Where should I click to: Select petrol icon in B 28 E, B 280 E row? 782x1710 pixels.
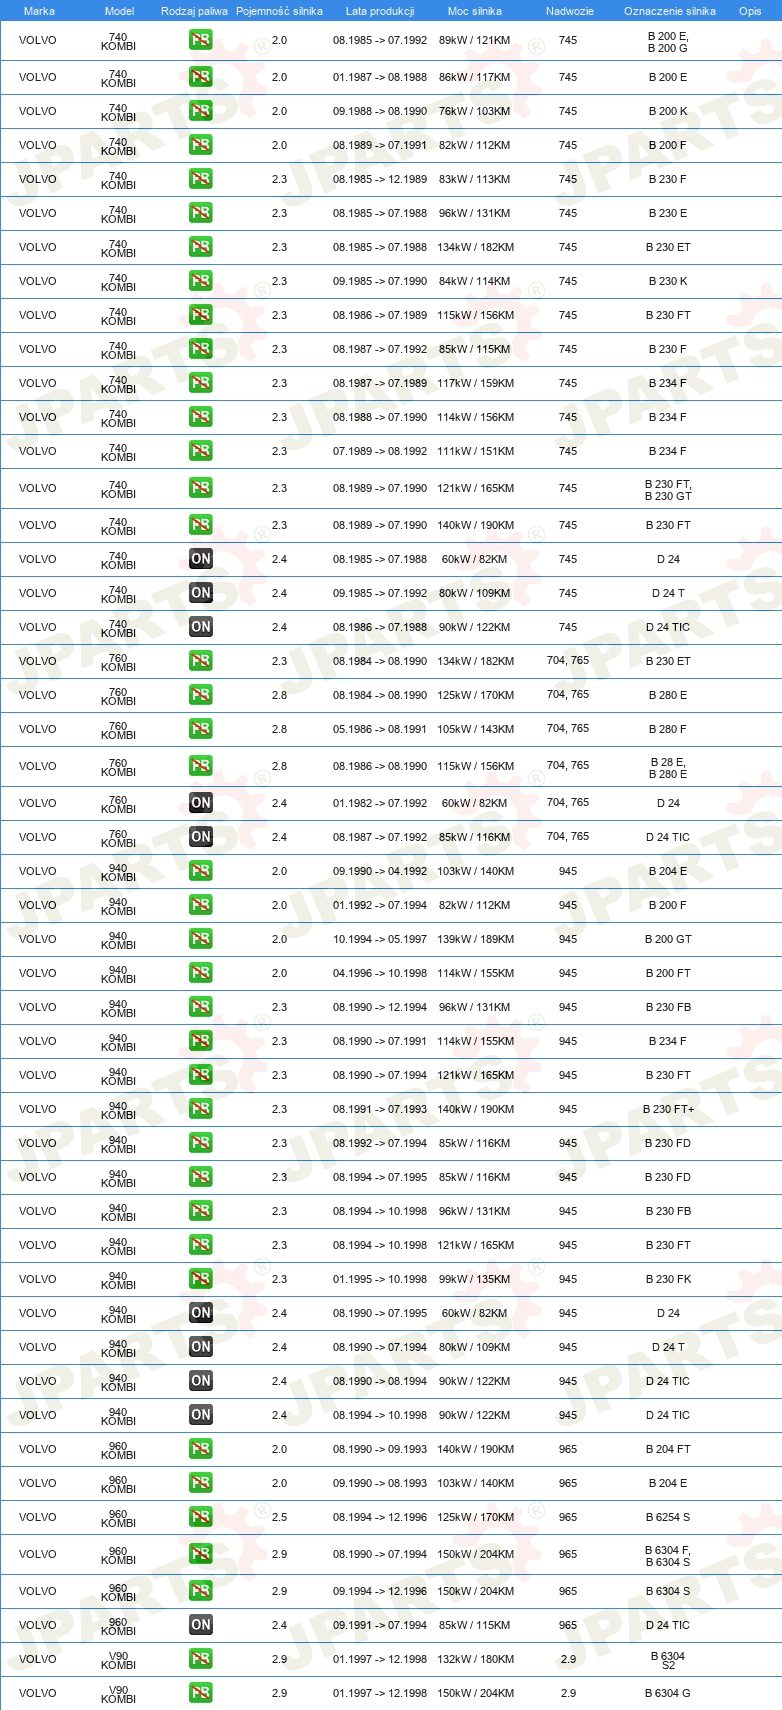click(x=201, y=766)
